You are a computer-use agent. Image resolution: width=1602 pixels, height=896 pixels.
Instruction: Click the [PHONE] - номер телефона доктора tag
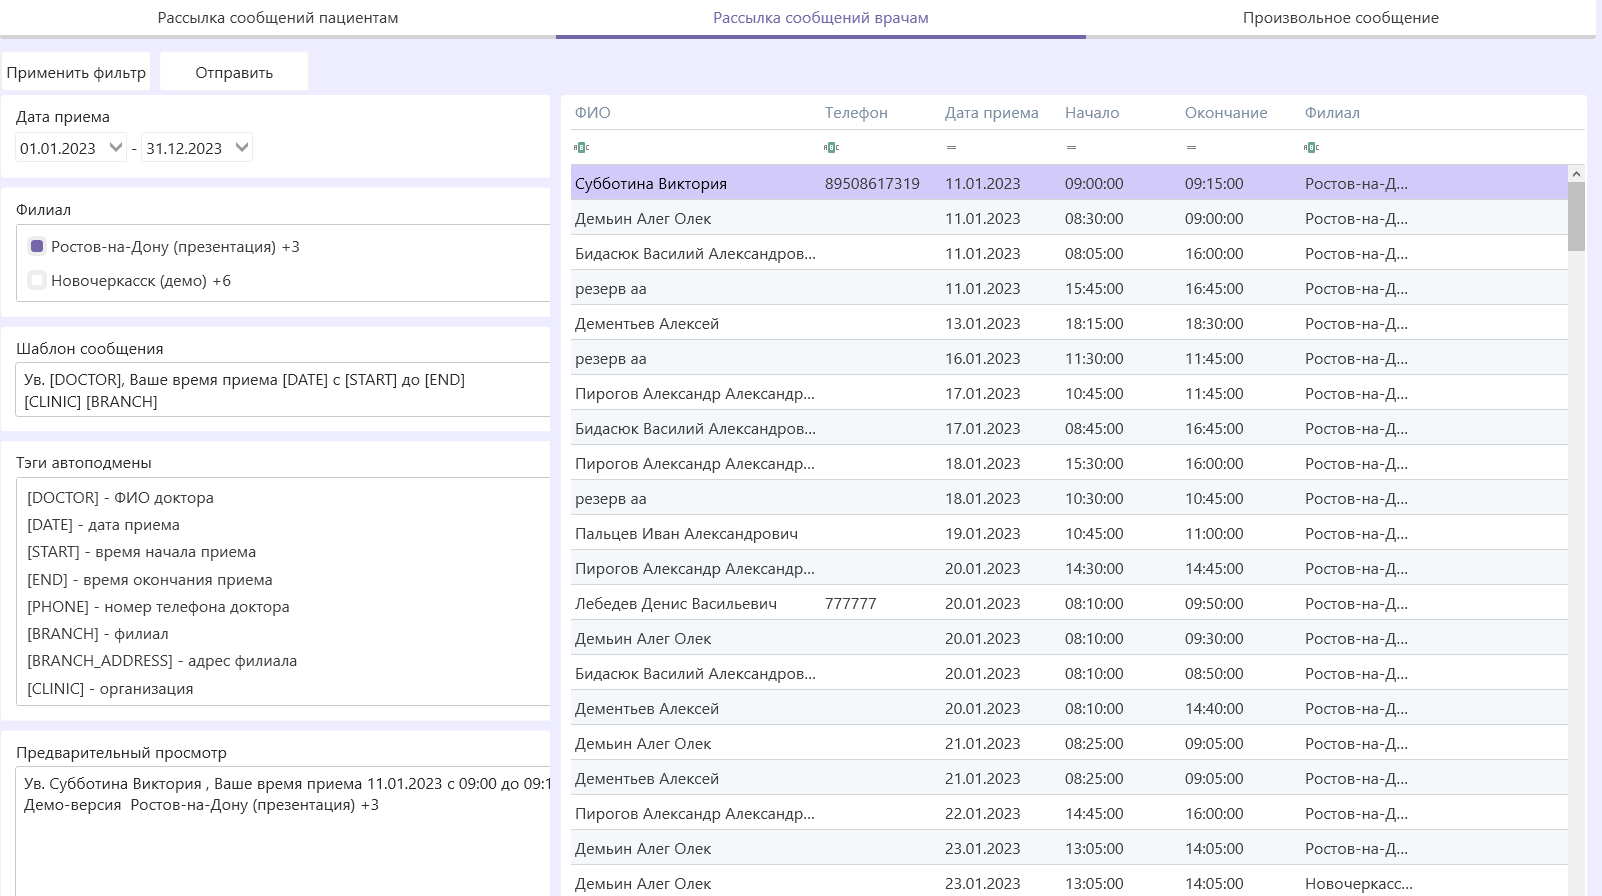coord(158,607)
